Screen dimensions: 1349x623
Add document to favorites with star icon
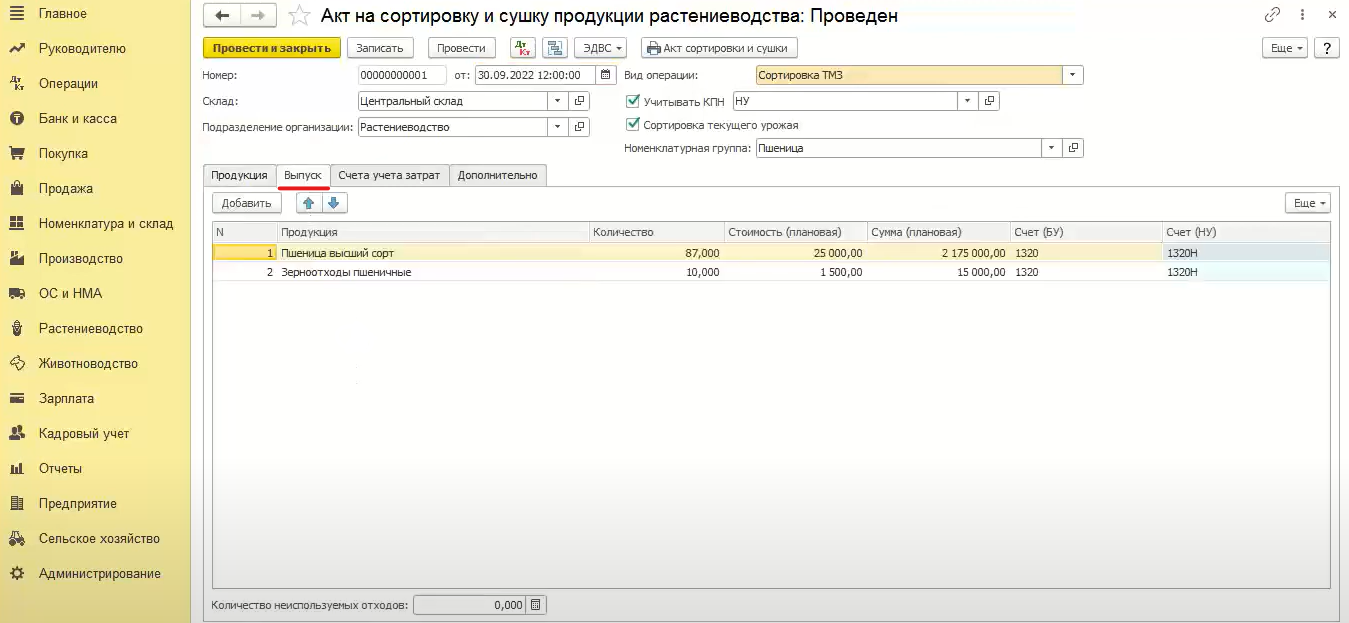click(298, 16)
